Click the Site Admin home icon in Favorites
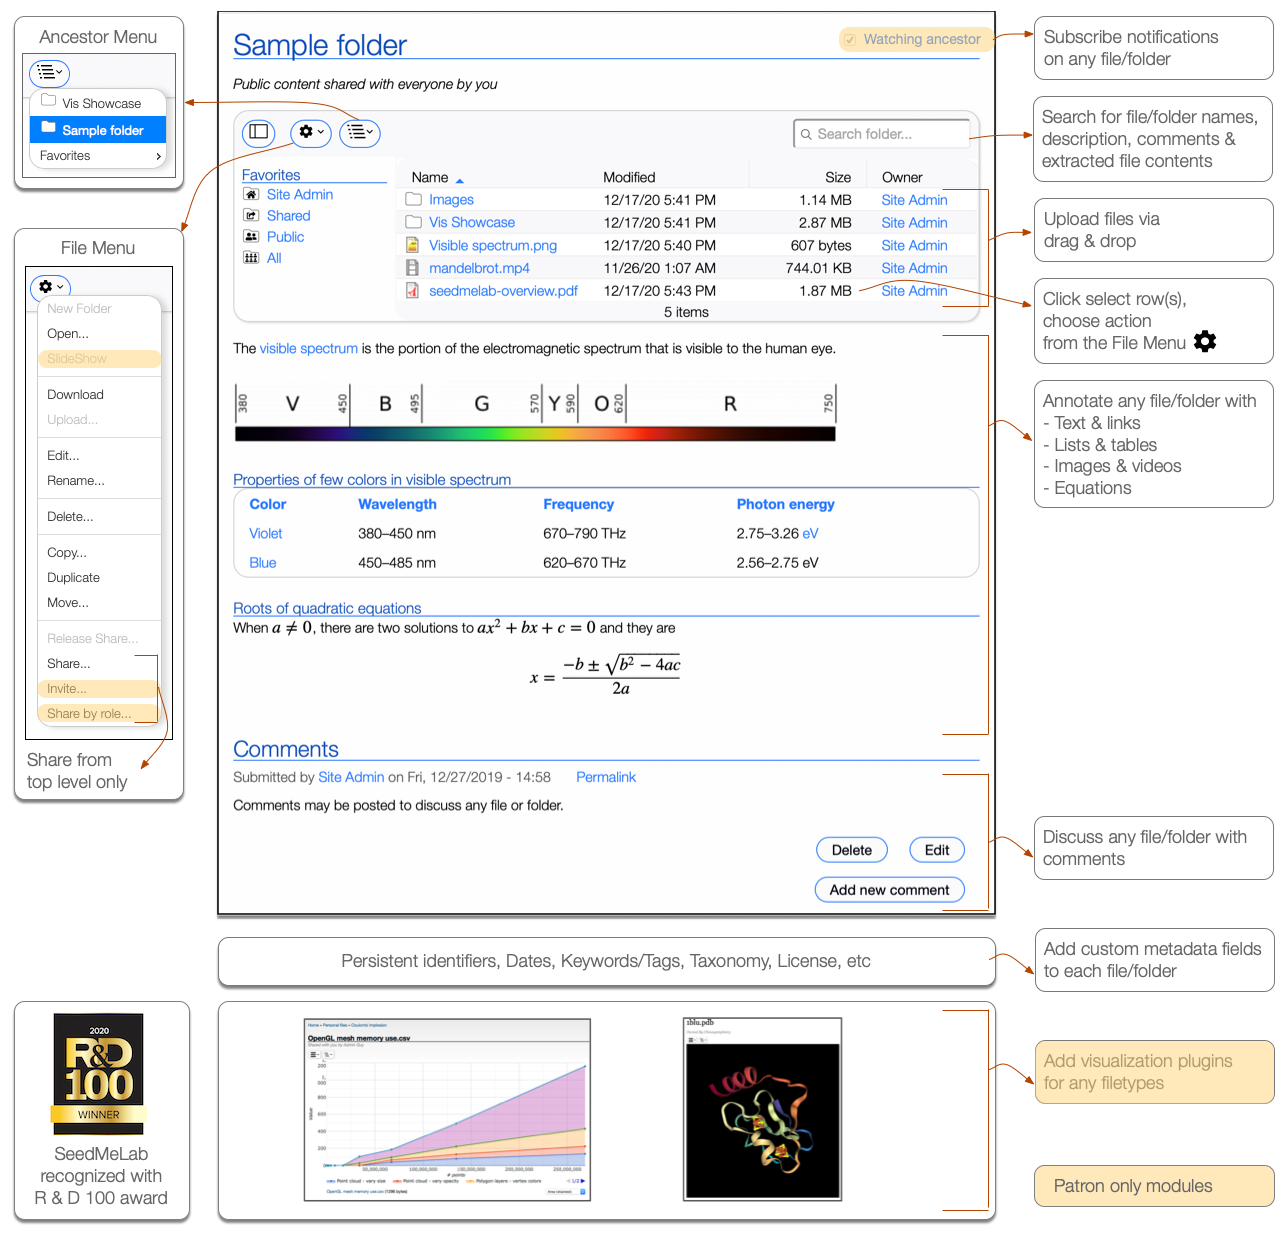This screenshot has height=1235, width=1285. click(251, 194)
